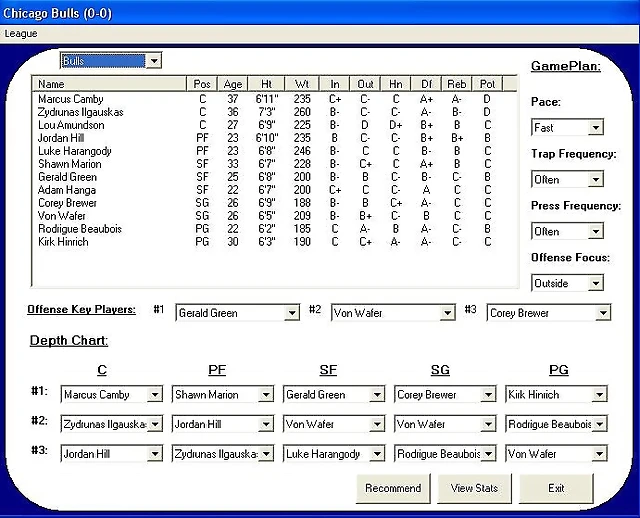Click the Recommend button
Screen dimensions: 640x518
pyautogui.click(x=393, y=488)
